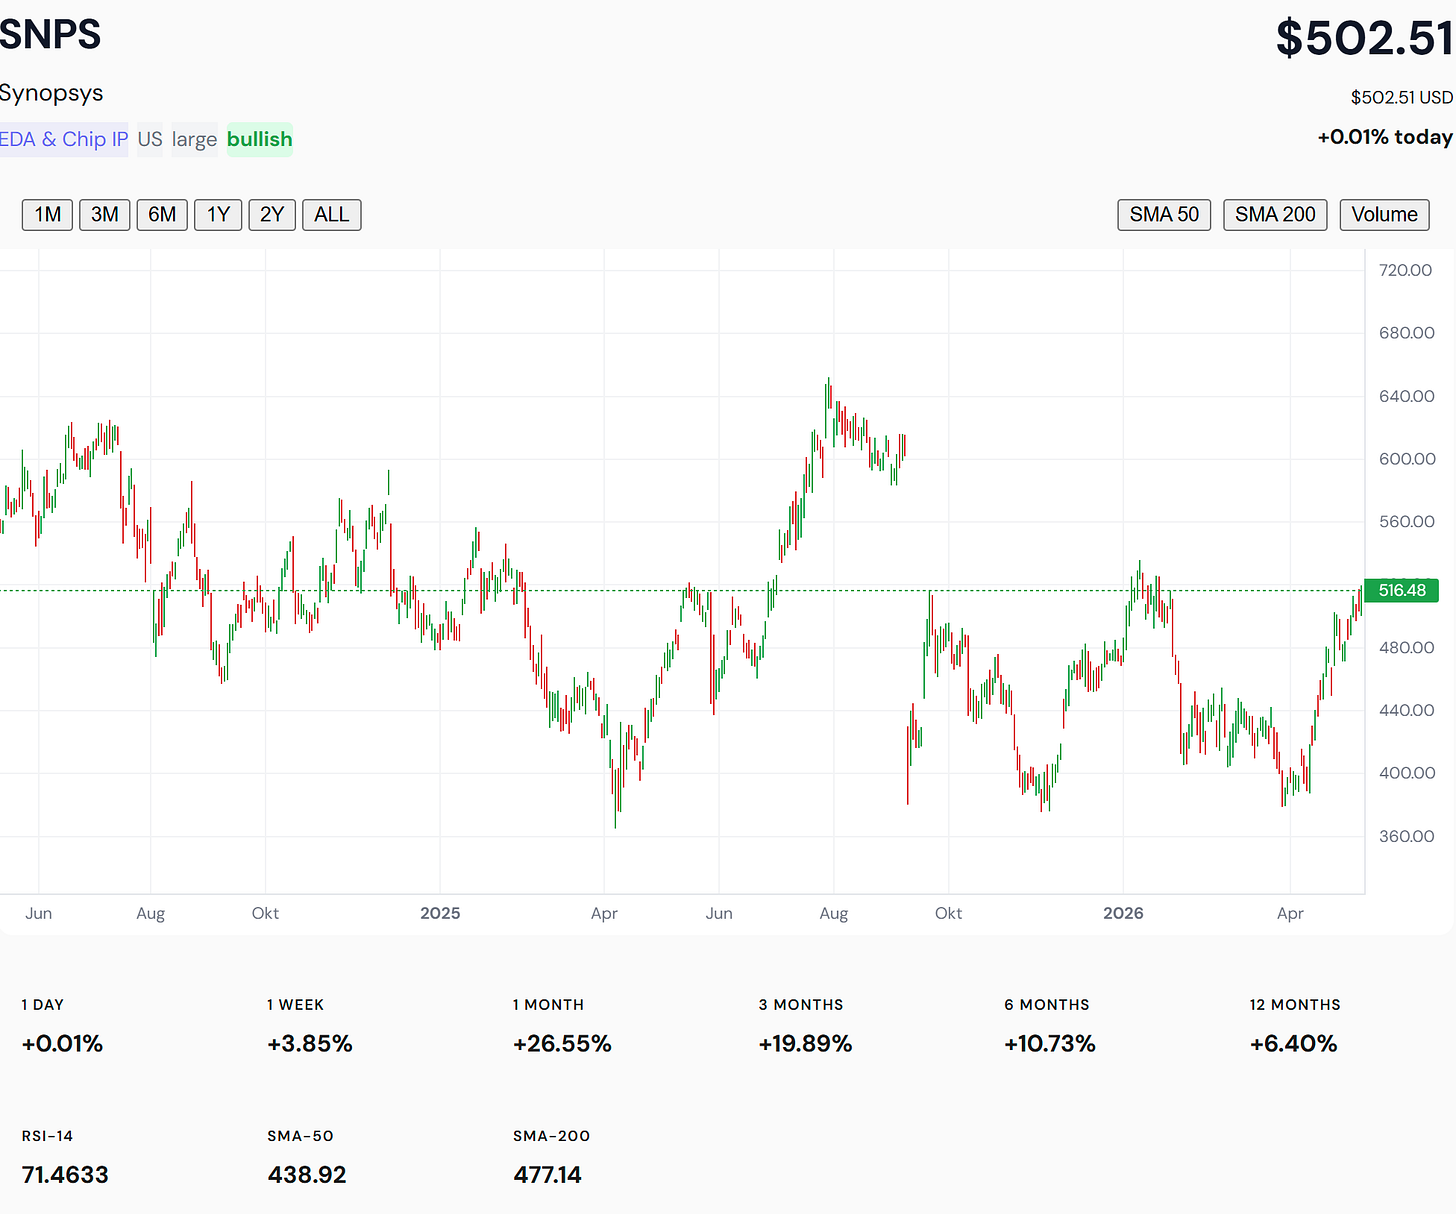
Task: Click the 1 MONTH value +26.55%
Action: point(562,1044)
